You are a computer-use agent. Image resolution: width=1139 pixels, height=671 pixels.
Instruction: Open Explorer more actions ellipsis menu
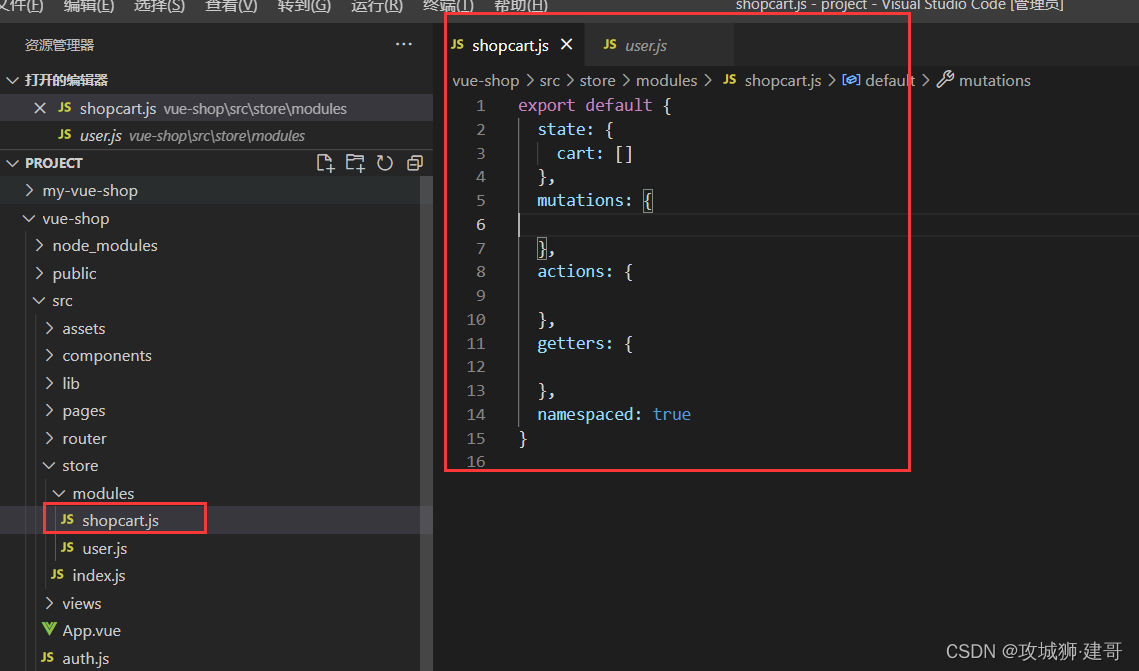tap(404, 44)
